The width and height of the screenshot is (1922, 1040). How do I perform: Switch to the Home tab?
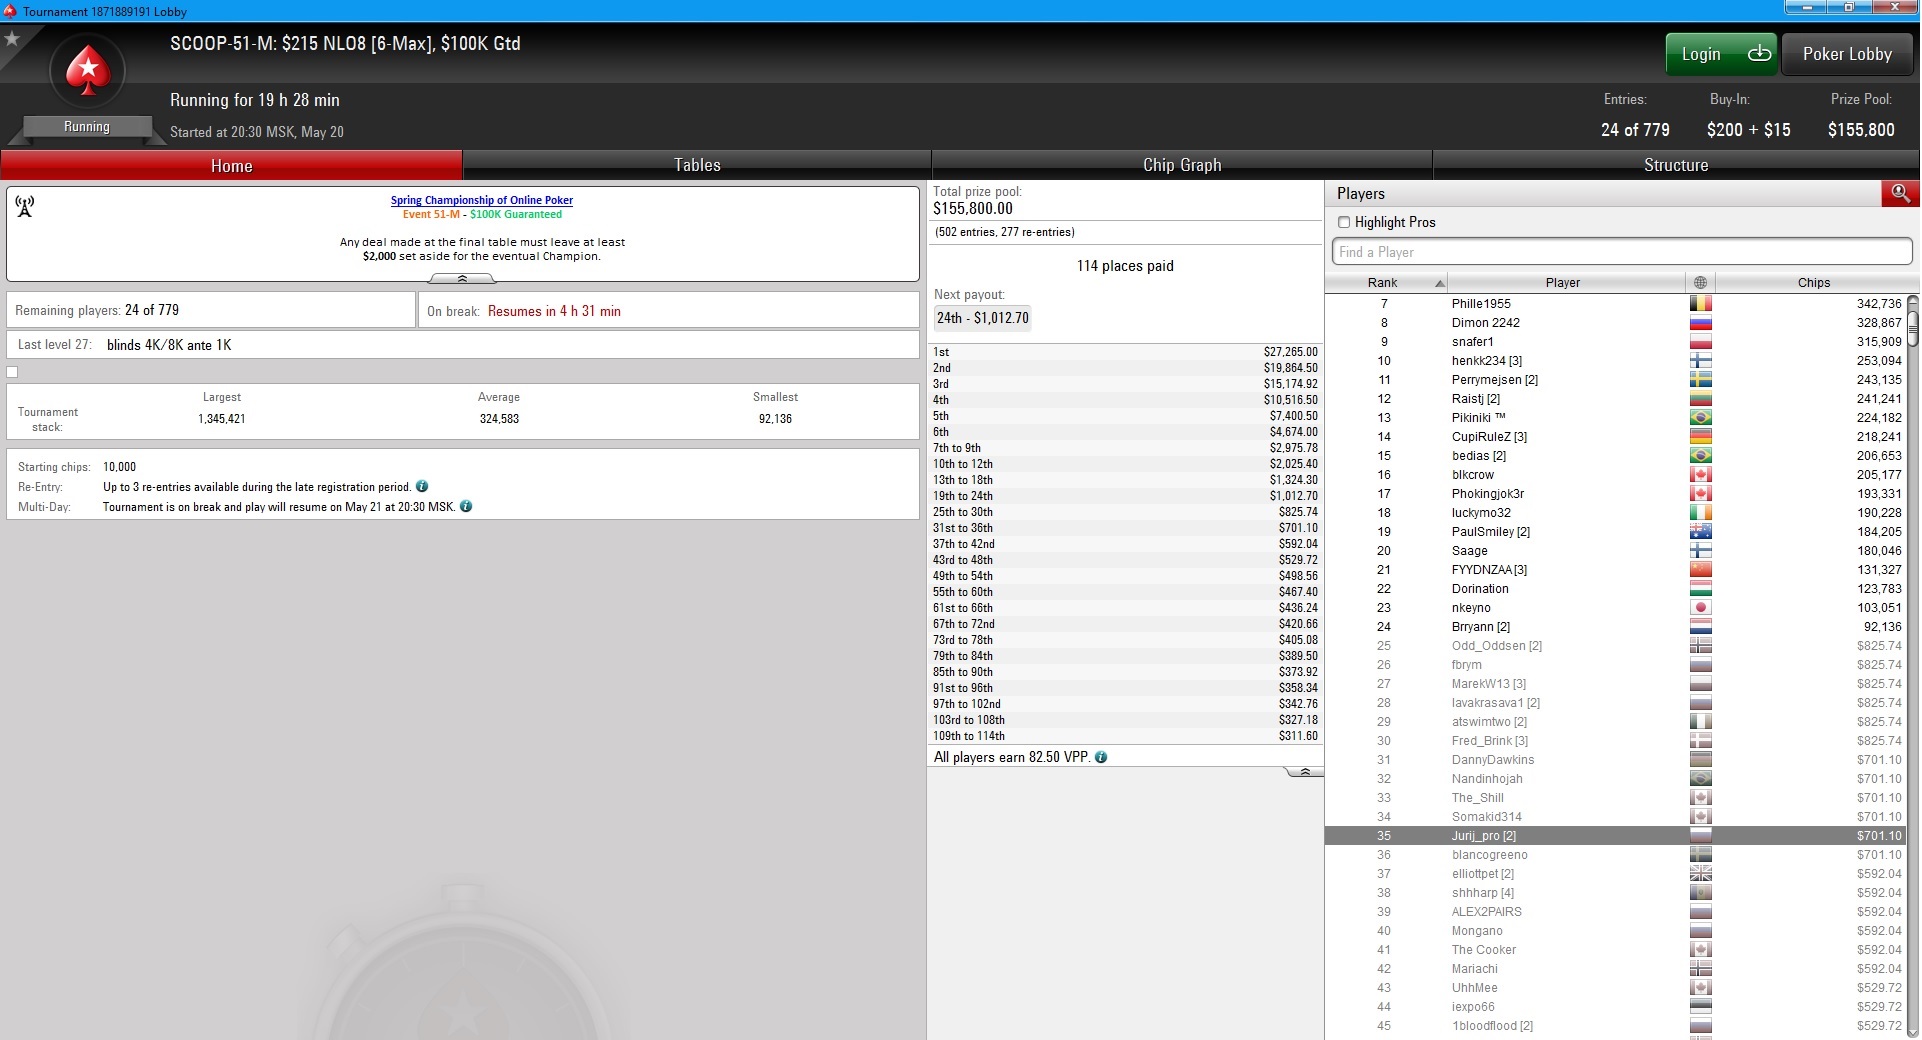click(x=232, y=166)
